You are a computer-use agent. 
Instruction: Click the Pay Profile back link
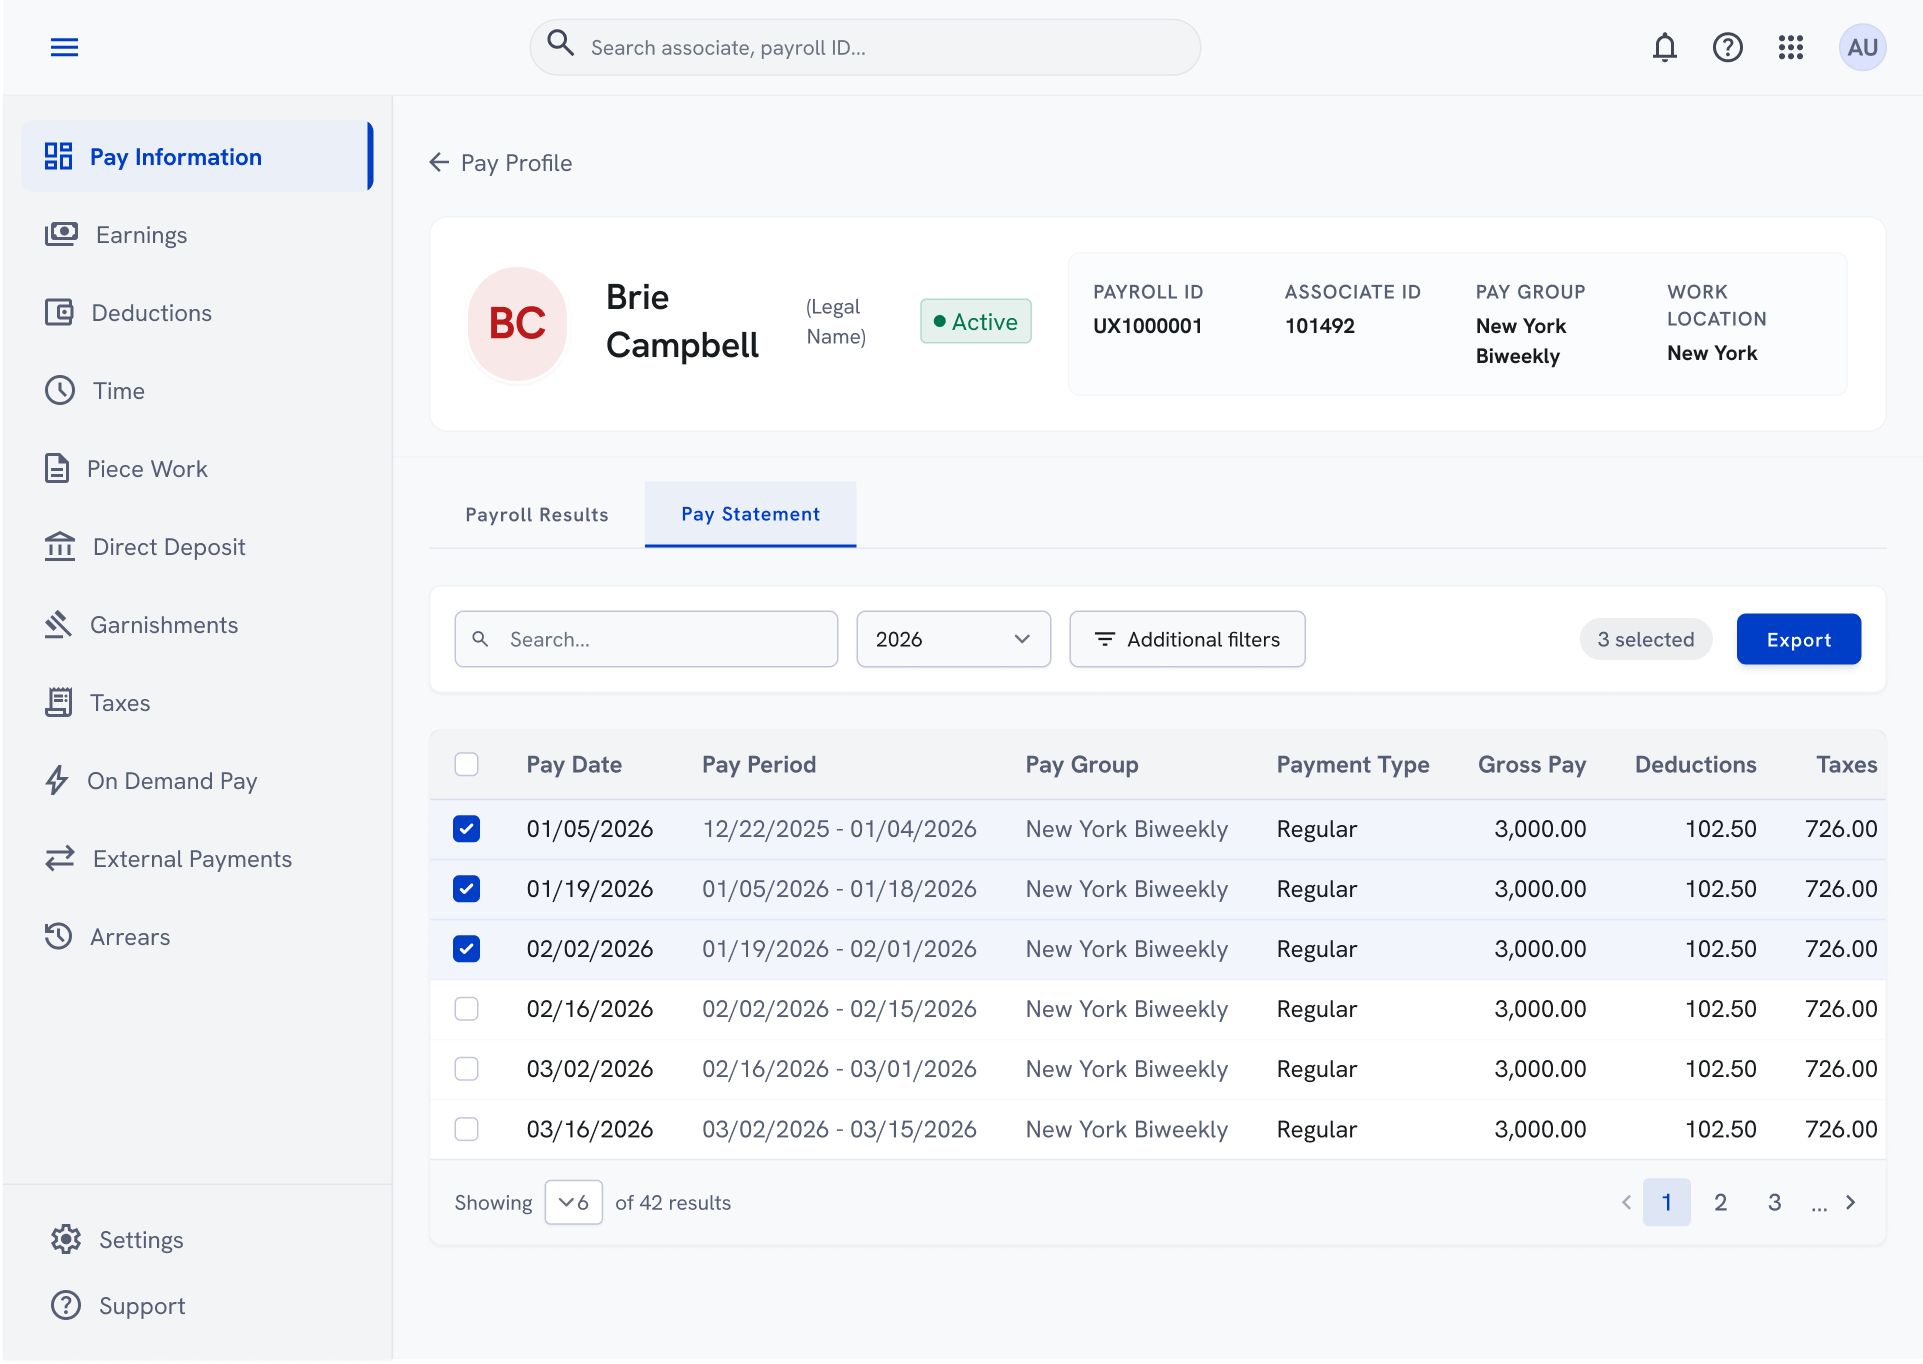coord(501,162)
